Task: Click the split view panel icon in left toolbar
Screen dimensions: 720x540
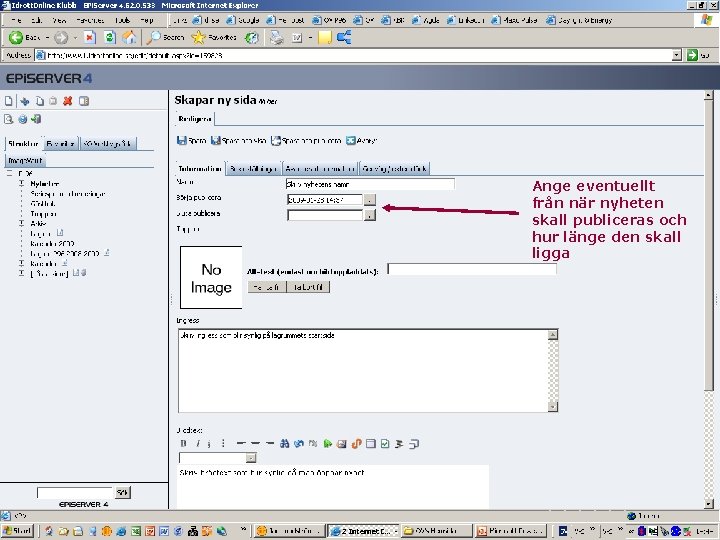Action: pos(84,101)
